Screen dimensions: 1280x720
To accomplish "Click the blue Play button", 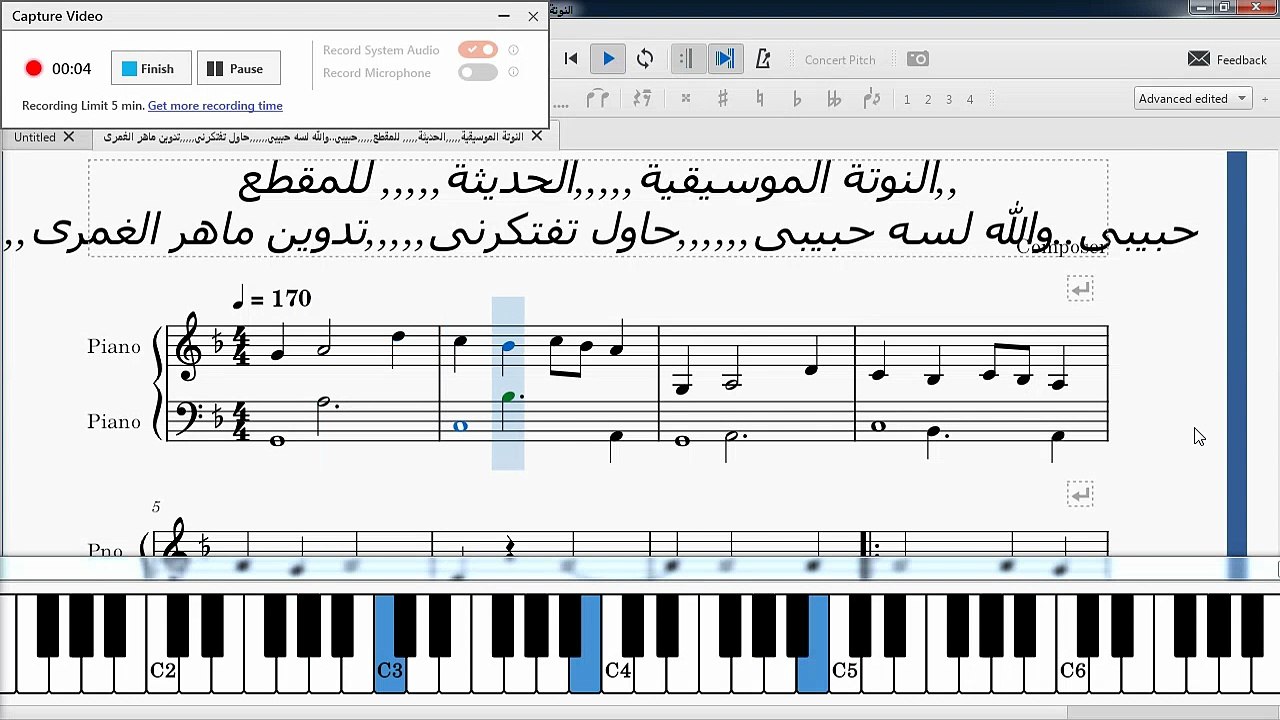I will pyautogui.click(x=608, y=59).
